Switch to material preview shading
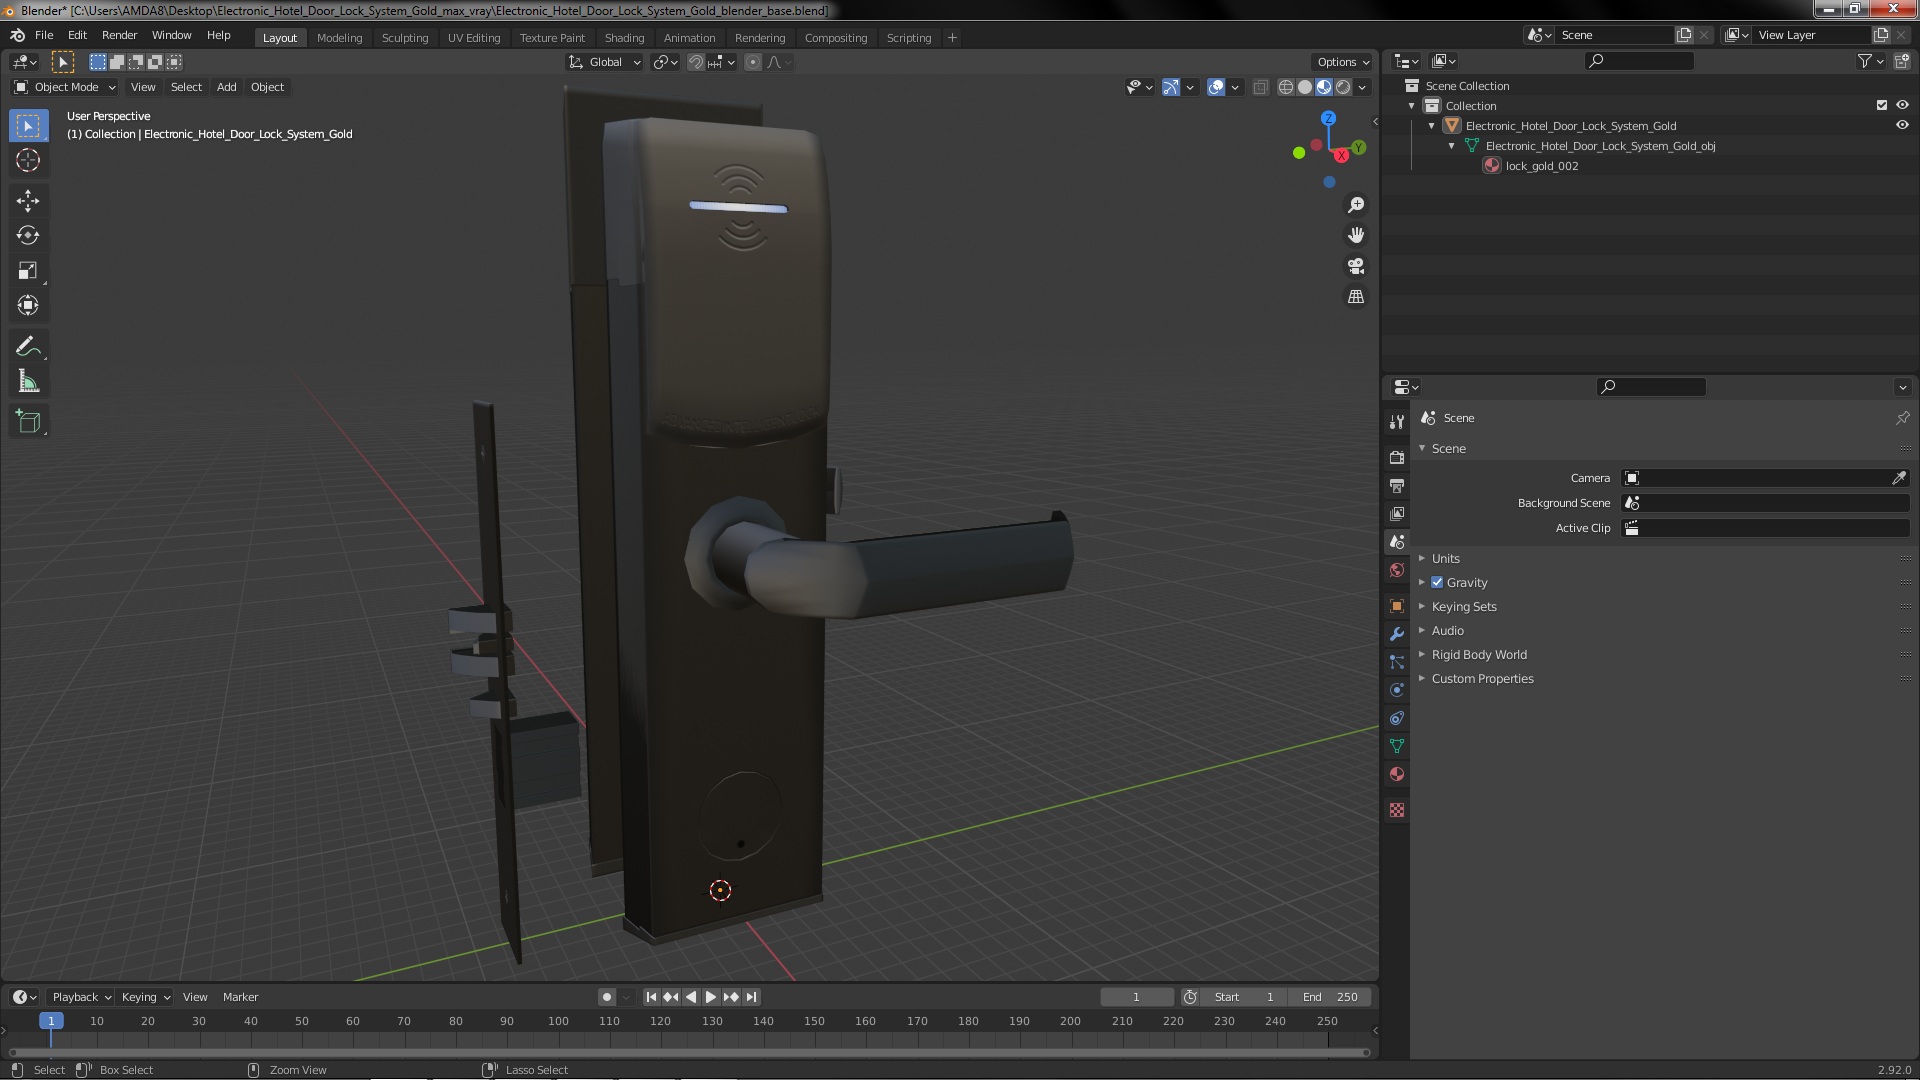 [x=1324, y=87]
